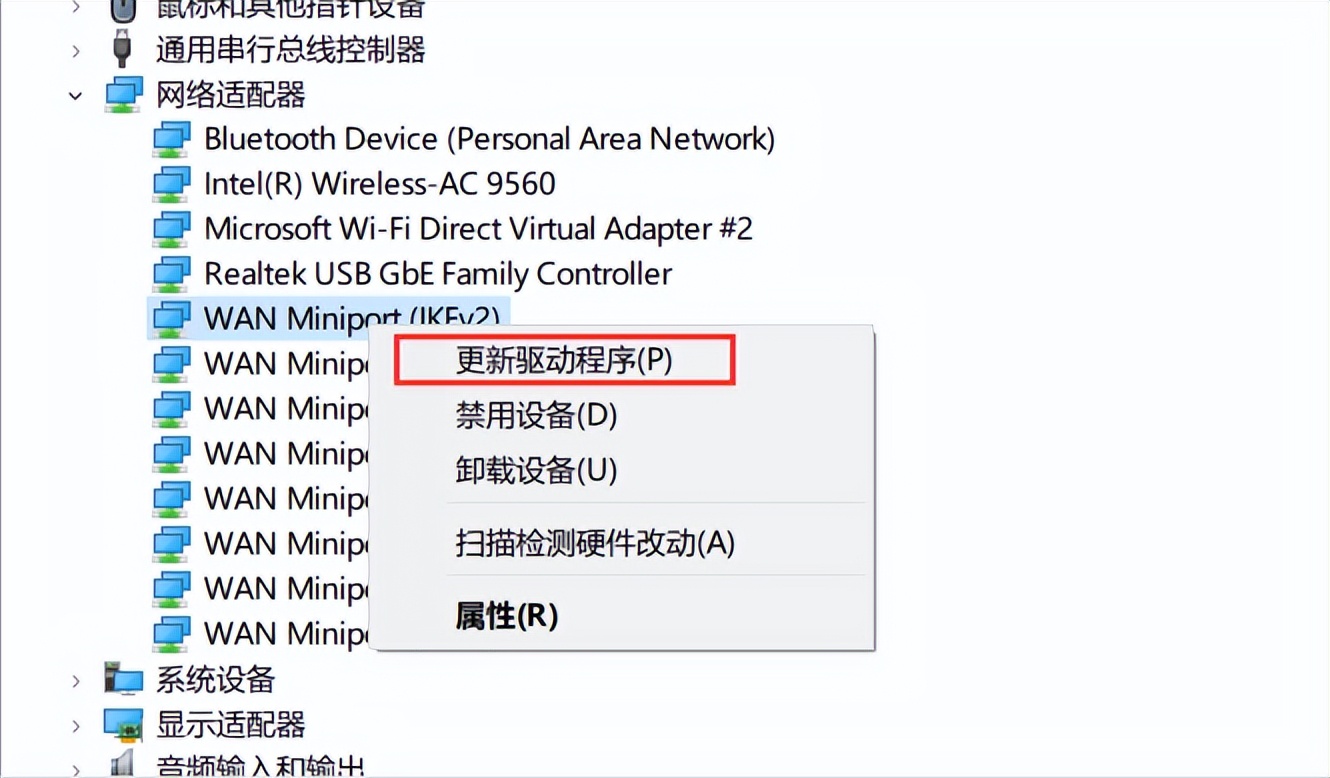This screenshot has width=1330, height=778.
Task: Expand the 通用串行总线控制器 node
Action: pyautogui.click(x=75, y=50)
